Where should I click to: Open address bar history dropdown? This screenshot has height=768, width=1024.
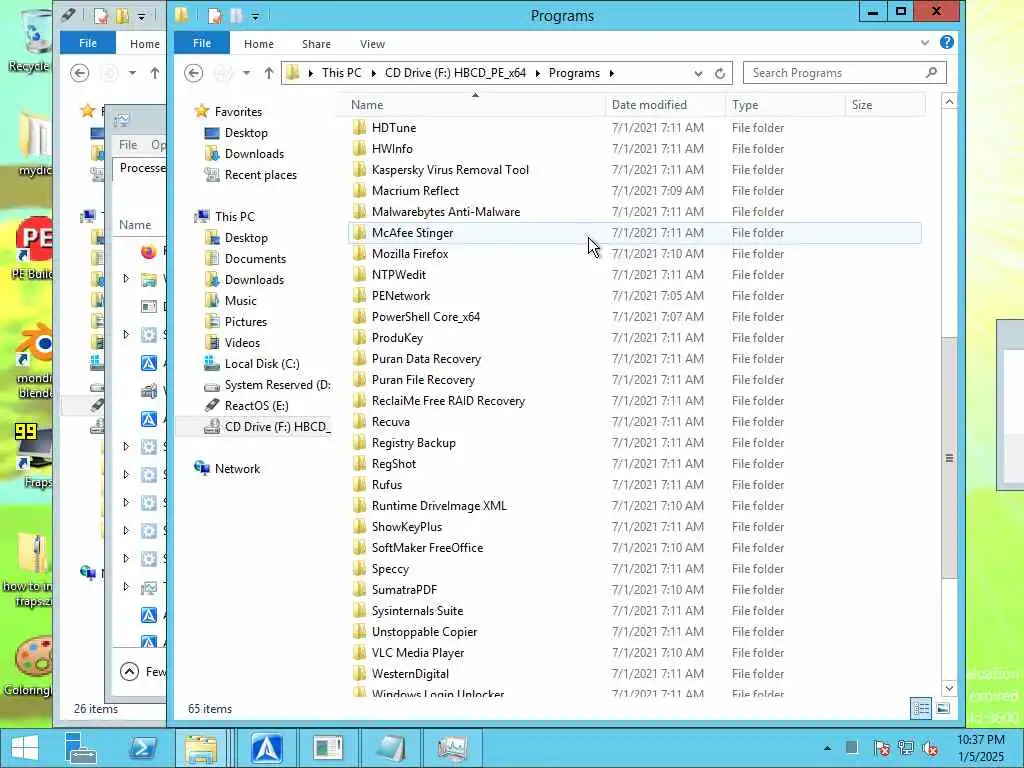pyautogui.click(x=698, y=73)
